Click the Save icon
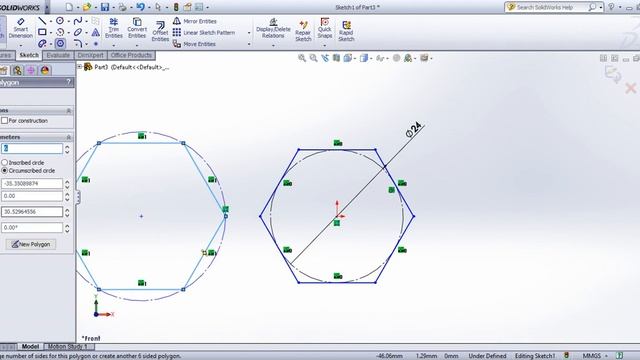Viewport: 640px width, 360px height. click(105, 7)
